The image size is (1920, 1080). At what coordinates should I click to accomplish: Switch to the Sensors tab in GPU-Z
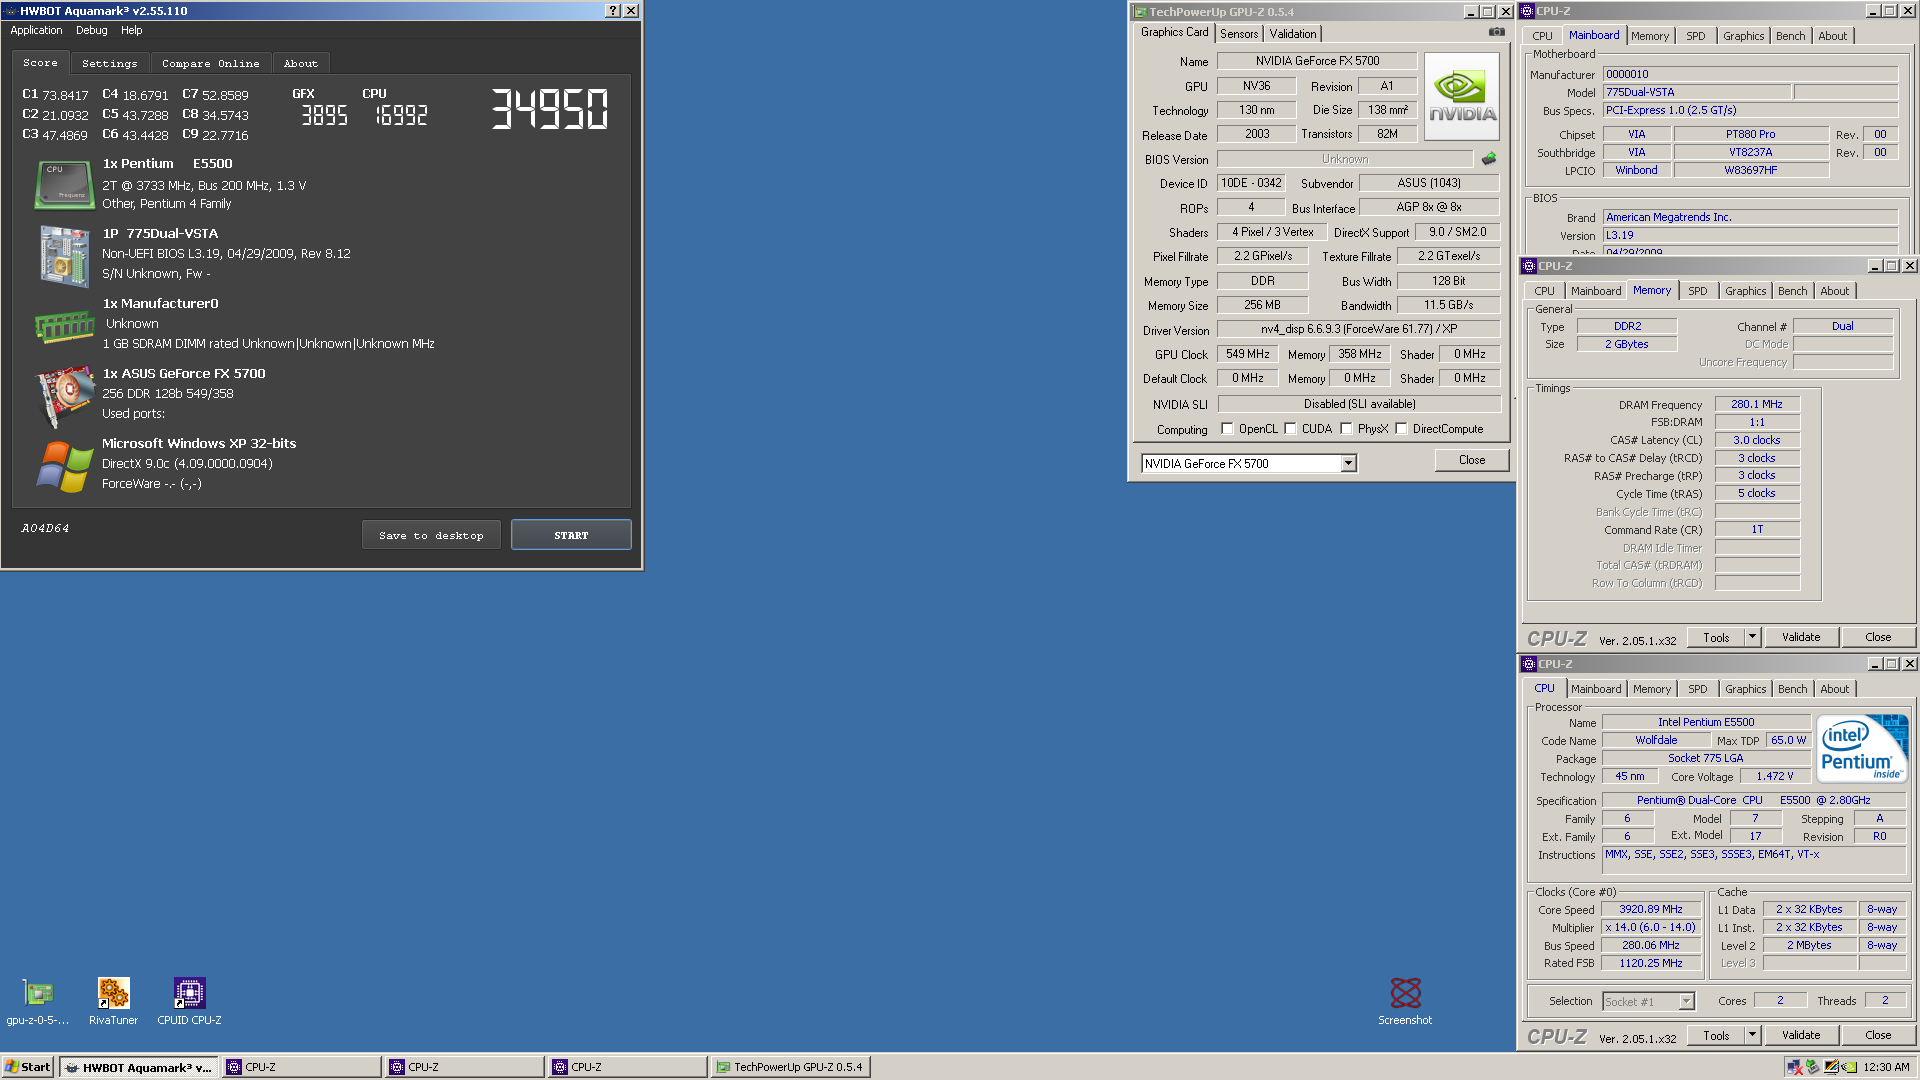pos(1239,34)
